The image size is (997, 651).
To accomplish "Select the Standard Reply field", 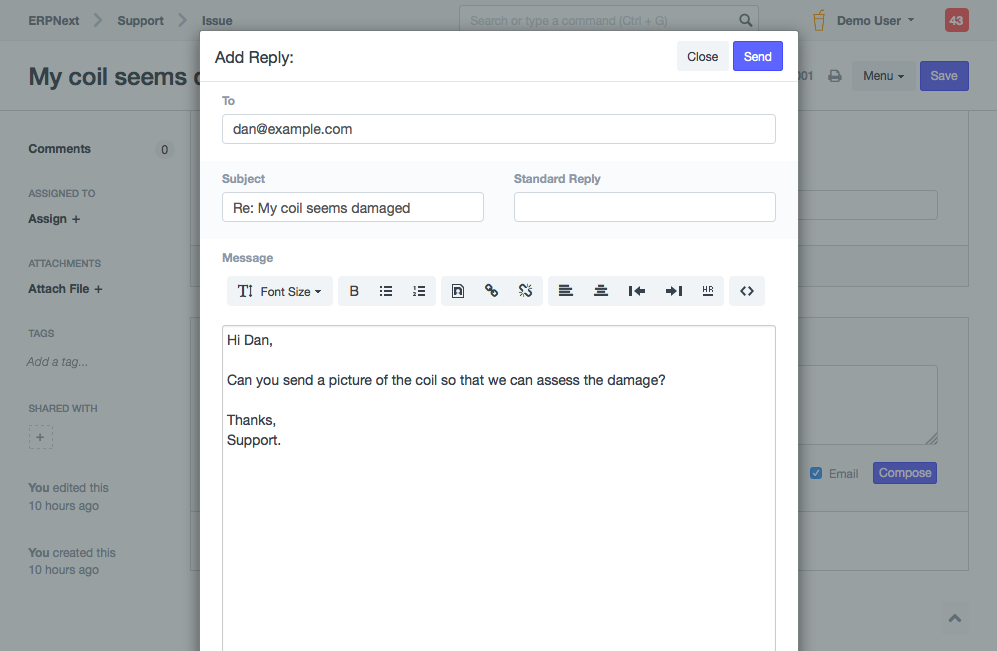I will click(x=644, y=207).
